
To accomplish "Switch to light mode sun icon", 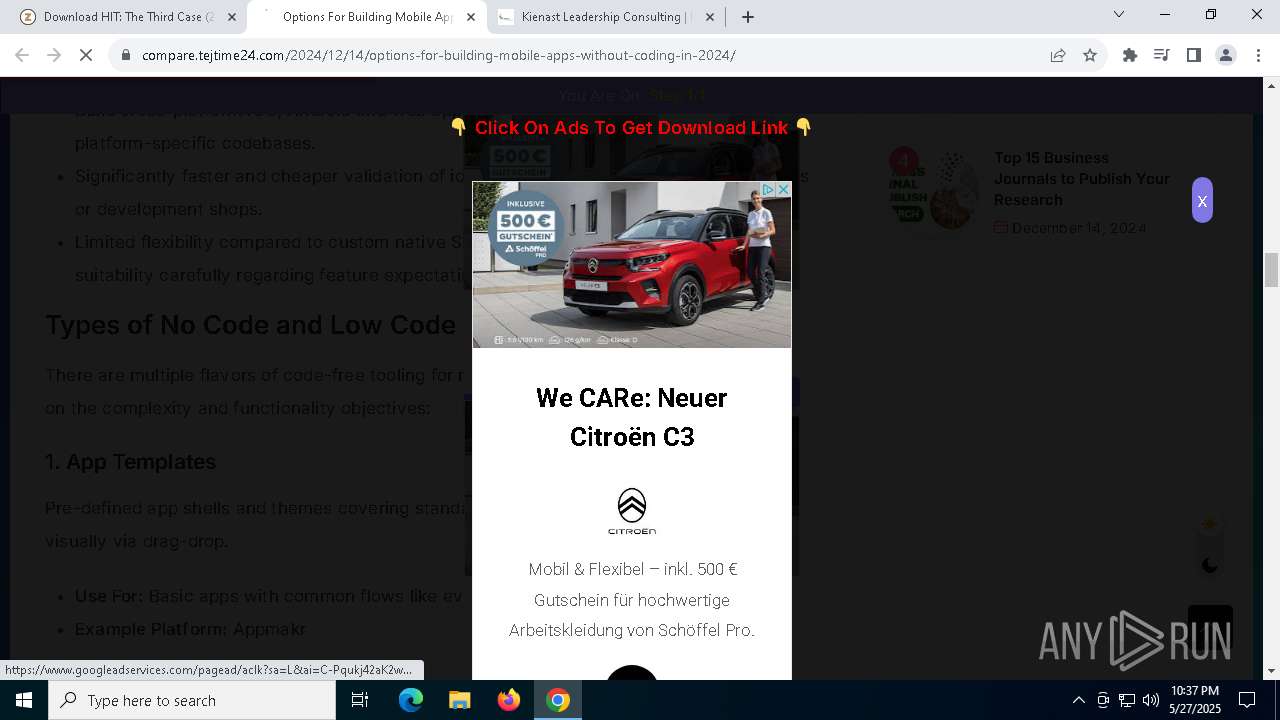I will (1210, 524).
